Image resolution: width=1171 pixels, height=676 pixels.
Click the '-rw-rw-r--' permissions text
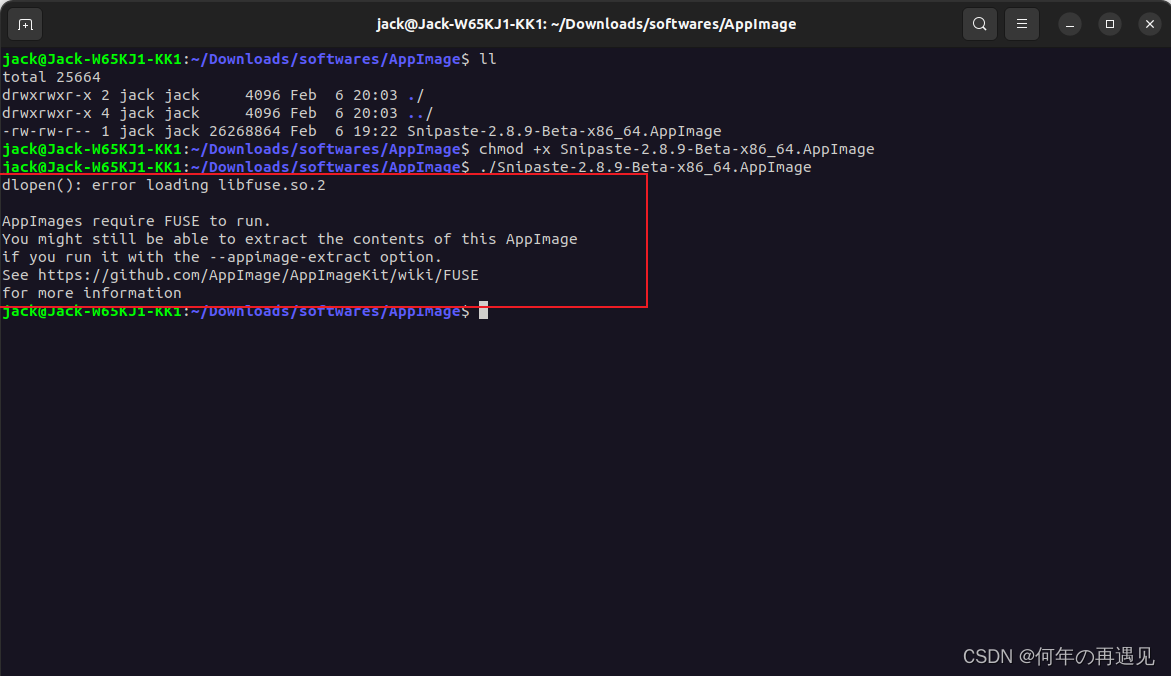(x=46, y=131)
